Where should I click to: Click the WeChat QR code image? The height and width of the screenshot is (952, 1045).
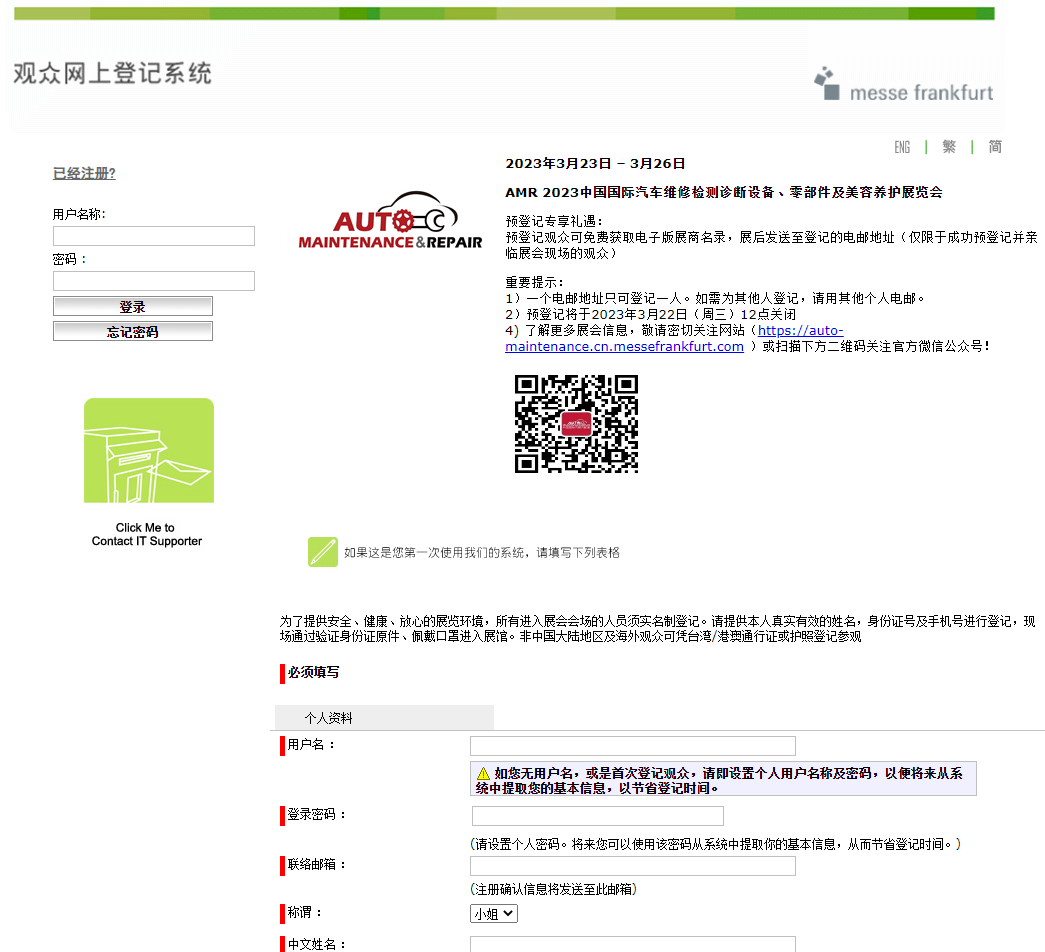(576, 424)
